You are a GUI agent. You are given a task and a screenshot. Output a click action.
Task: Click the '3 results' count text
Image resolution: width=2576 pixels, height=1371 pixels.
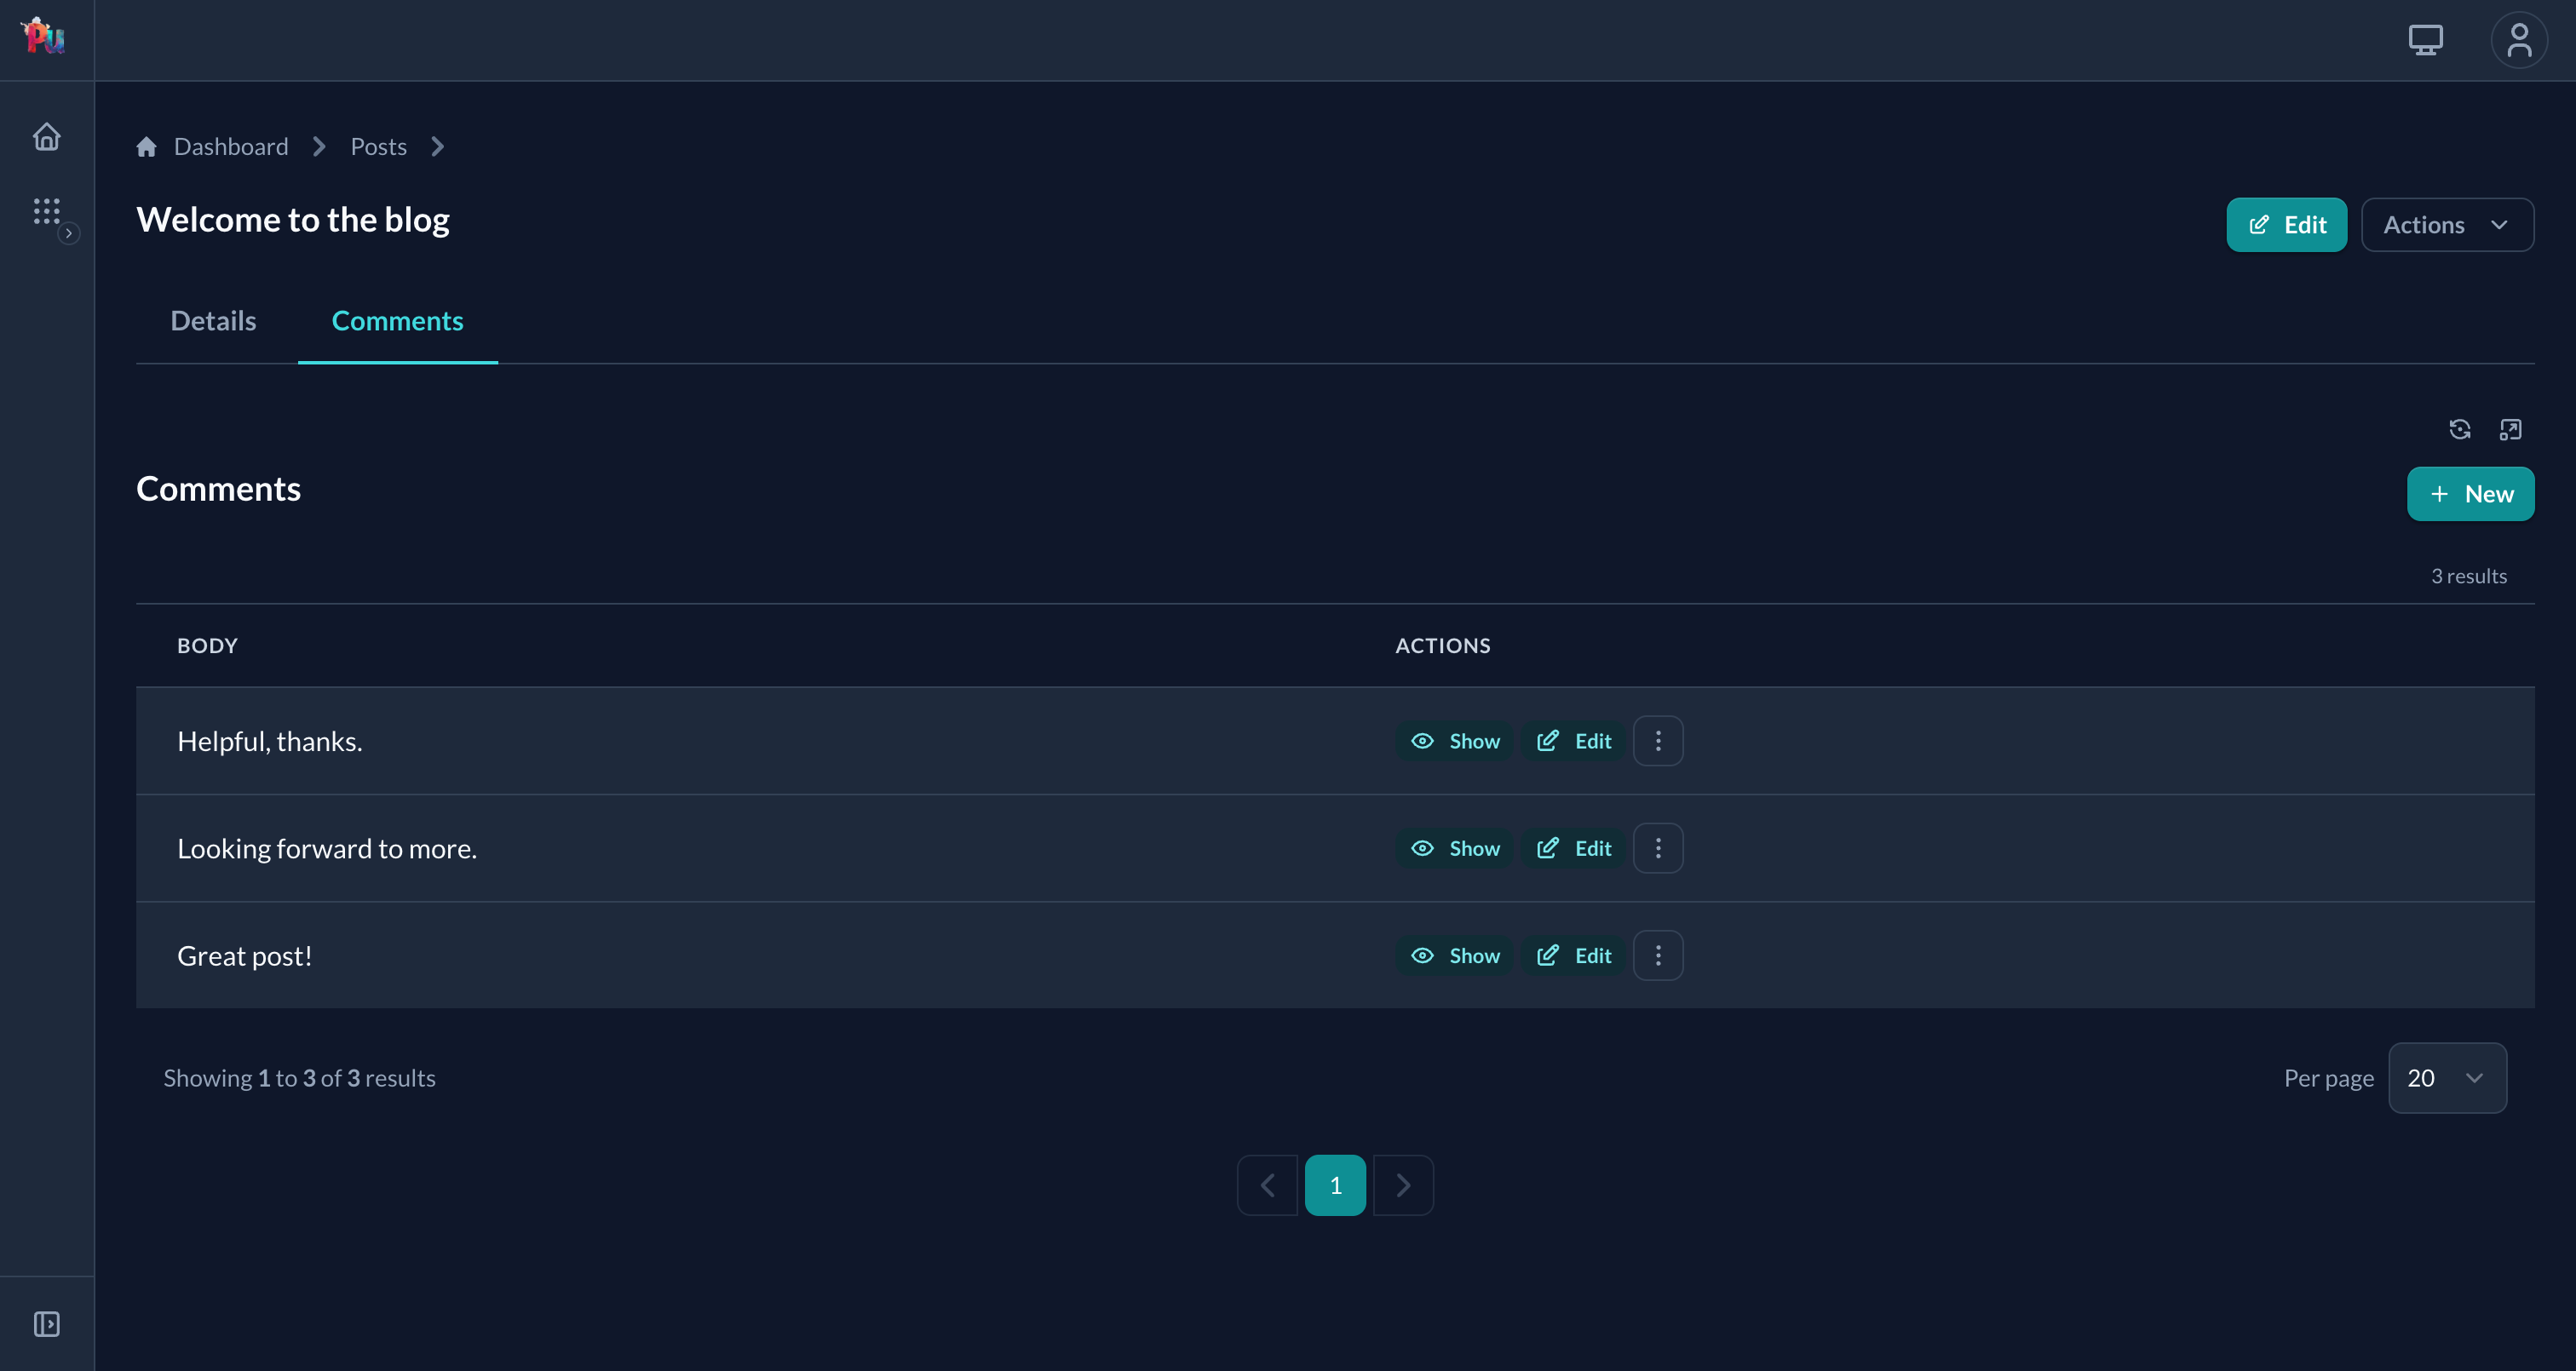2469,576
